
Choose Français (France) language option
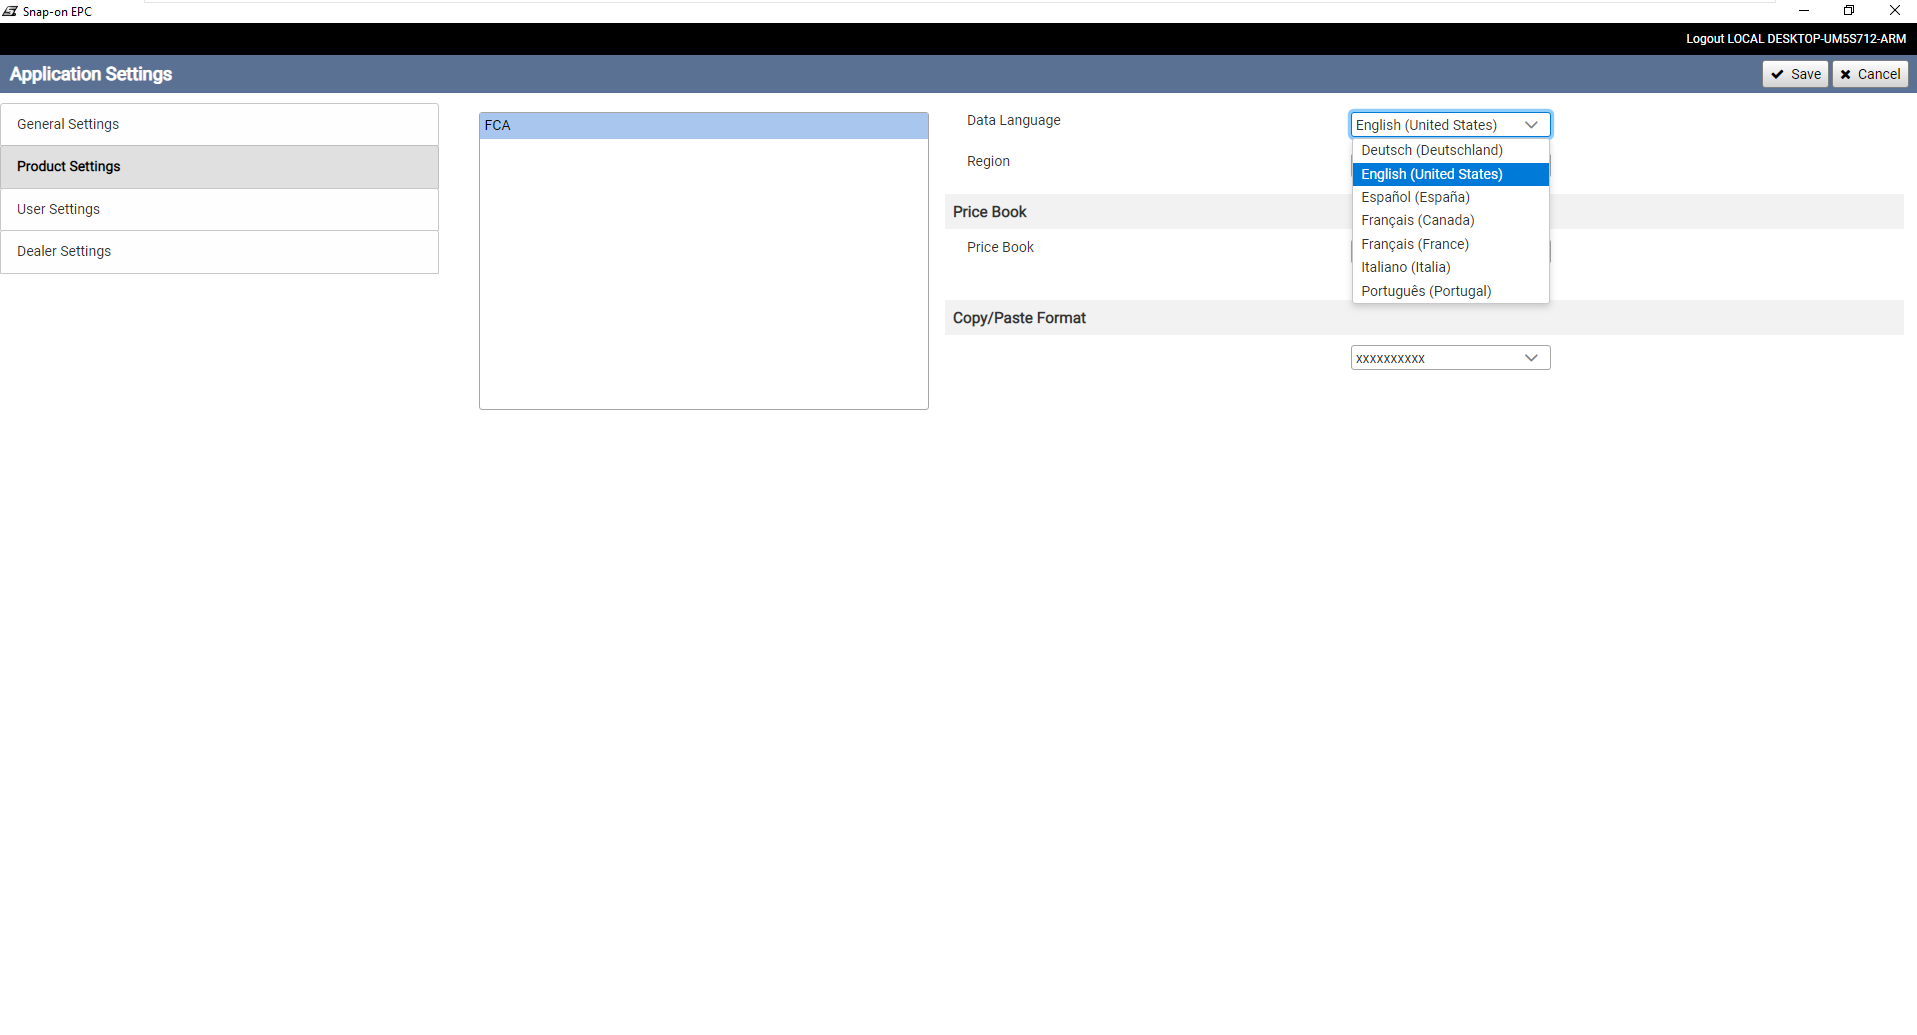pos(1450,244)
